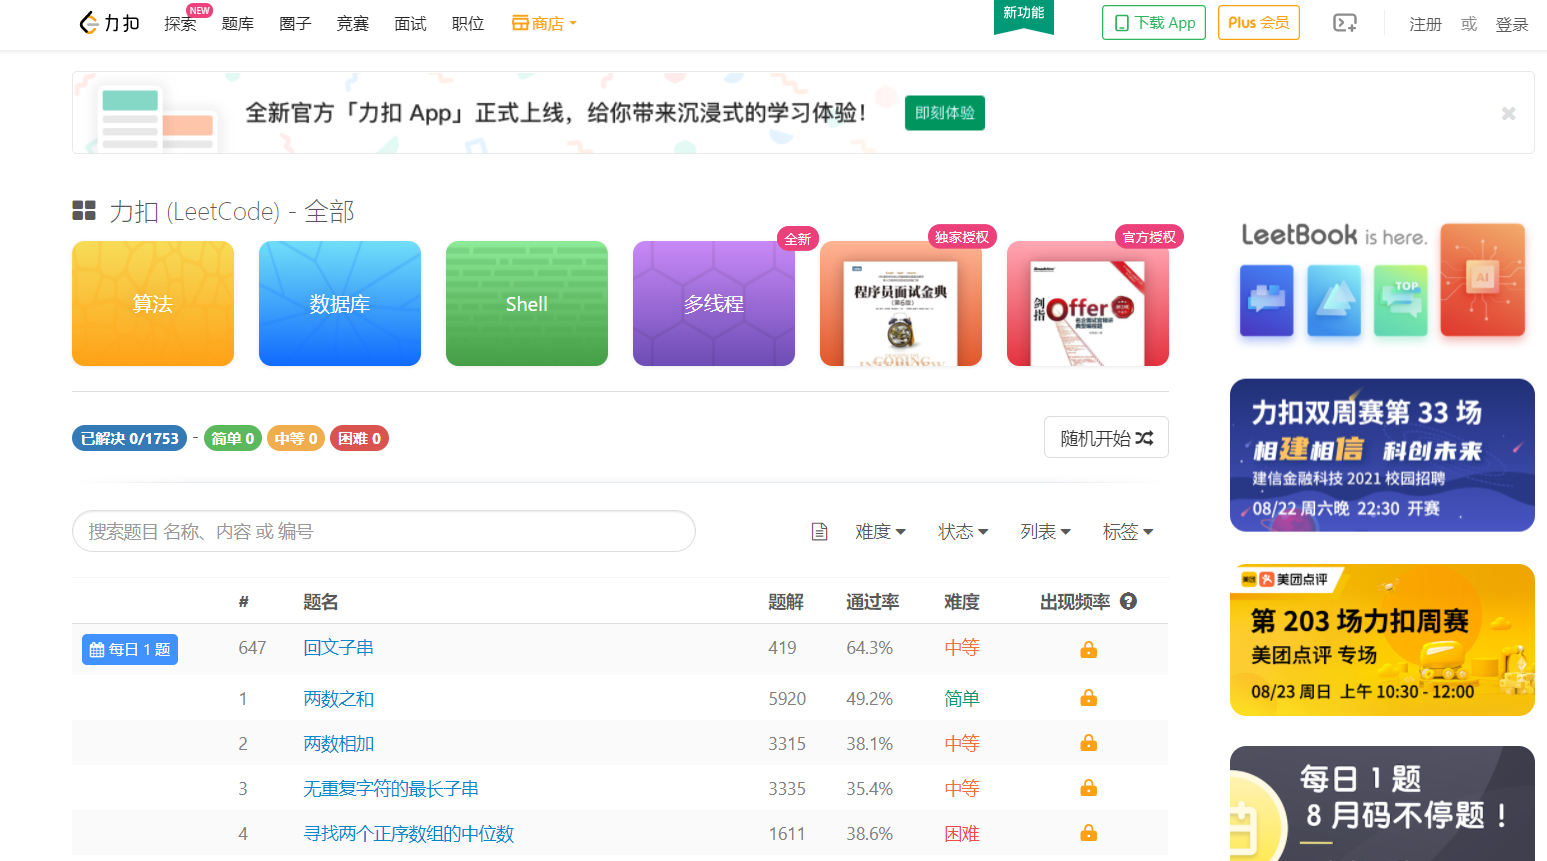Image resolution: width=1547 pixels, height=861 pixels.
Task: Open the 419 solutions count for 回文子串
Action: pos(782,648)
